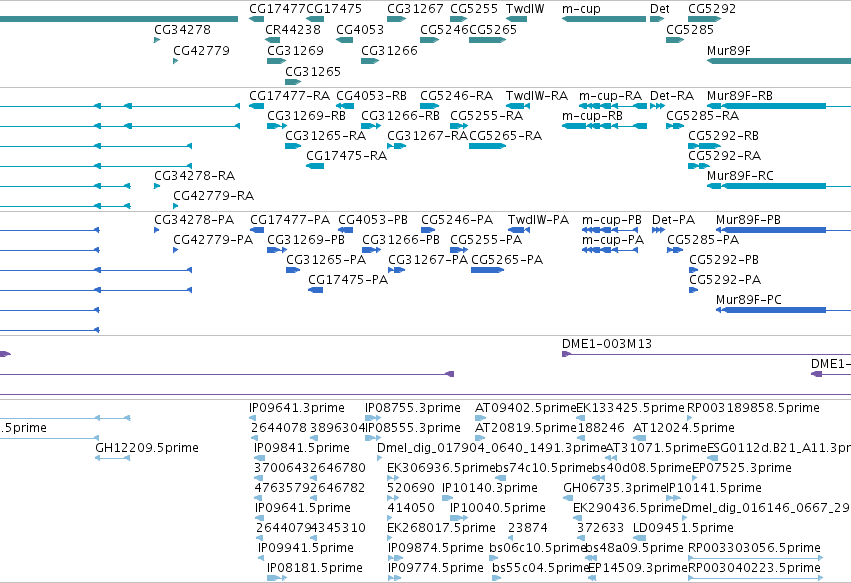Click the CG4053-PB protein feature

[x=346, y=230]
